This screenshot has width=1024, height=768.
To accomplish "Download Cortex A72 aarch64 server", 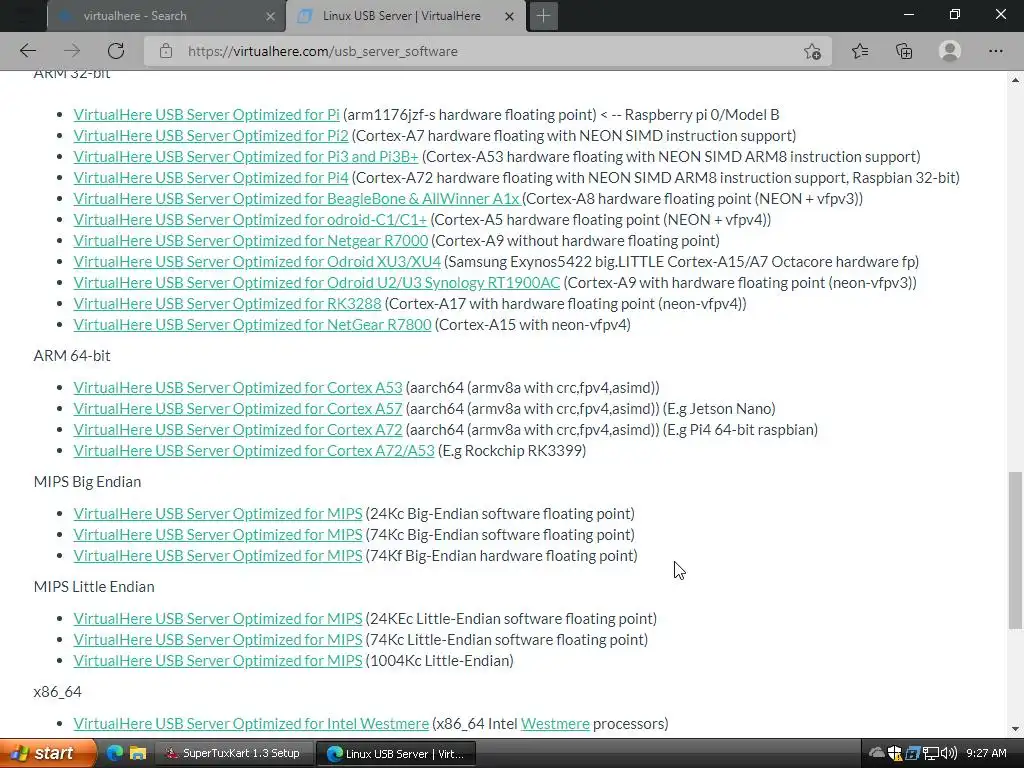I will pyautogui.click(x=238, y=429).
